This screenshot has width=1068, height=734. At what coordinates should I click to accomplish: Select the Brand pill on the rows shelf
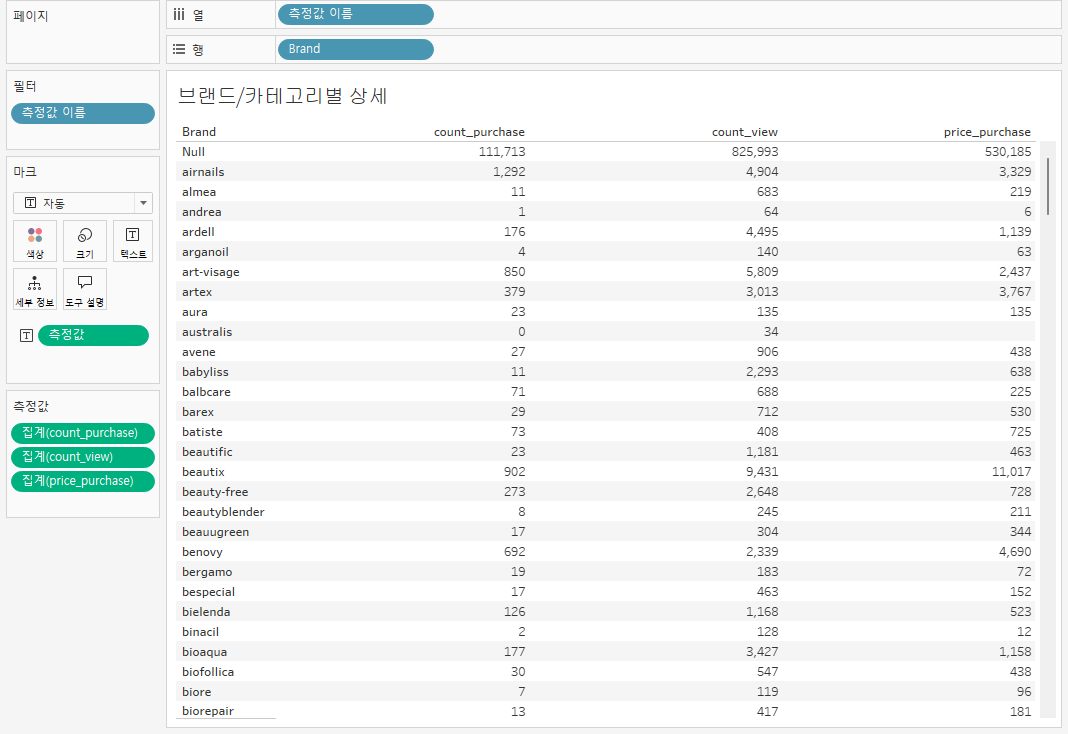click(x=356, y=49)
